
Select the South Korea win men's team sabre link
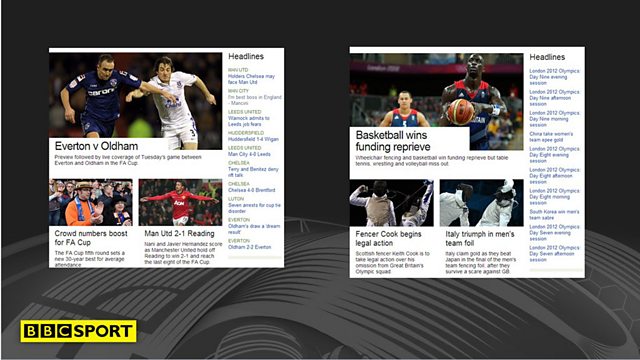point(554,215)
